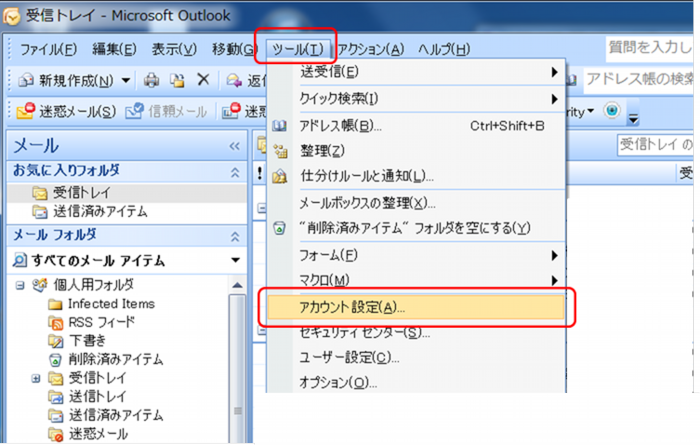Viewport: 700px width, 445px height.
Task: Choose アカウント設定(A) from the menu
Action: (416, 307)
